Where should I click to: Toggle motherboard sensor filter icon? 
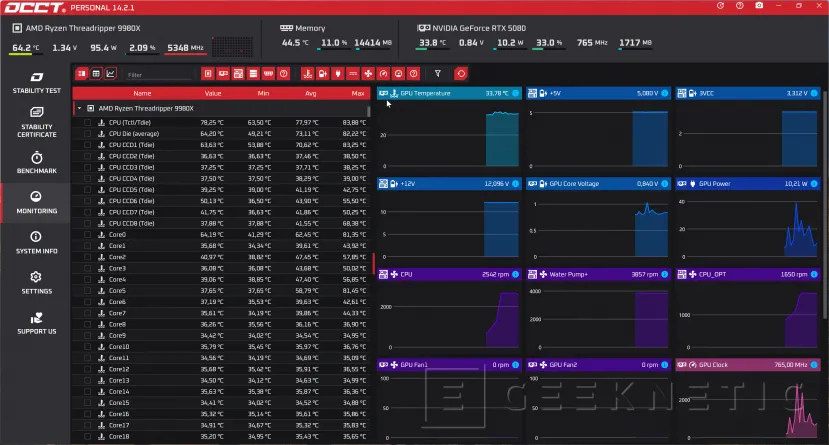click(238, 73)
